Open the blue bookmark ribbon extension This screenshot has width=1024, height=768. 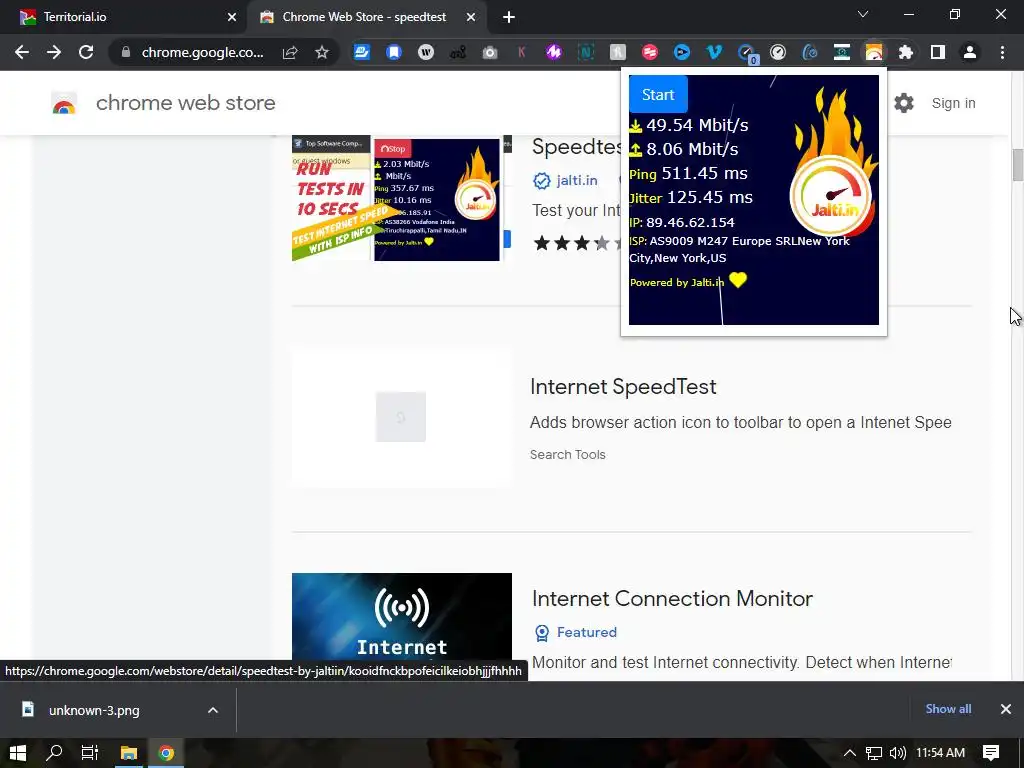tap(394, 52)
